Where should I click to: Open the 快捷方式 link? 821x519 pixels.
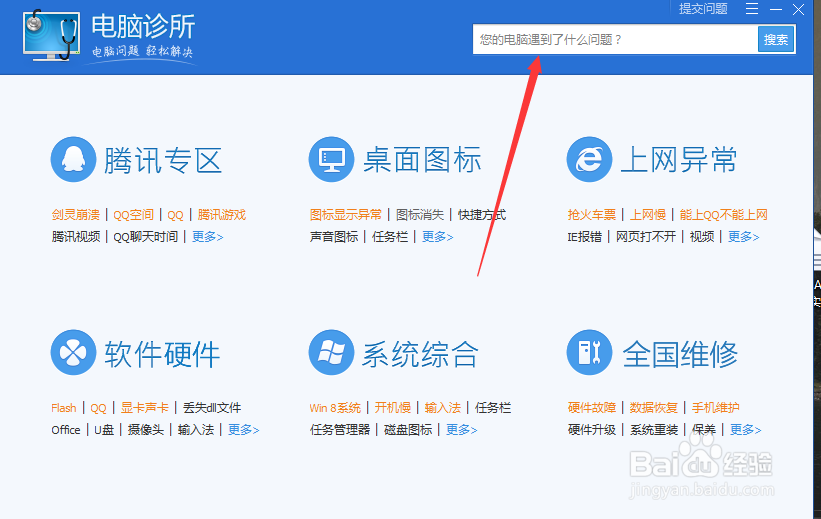[x=482, y=215]
